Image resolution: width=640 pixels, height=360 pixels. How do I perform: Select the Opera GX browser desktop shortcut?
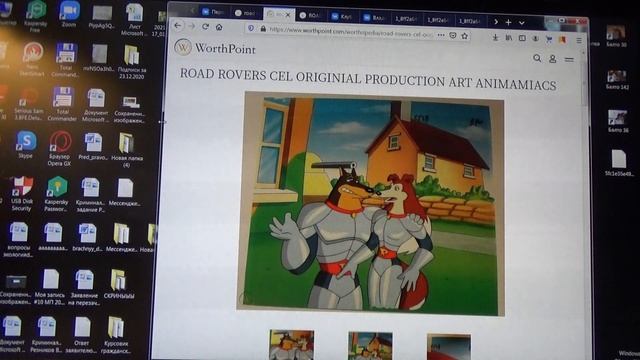[x=60, y=148]
